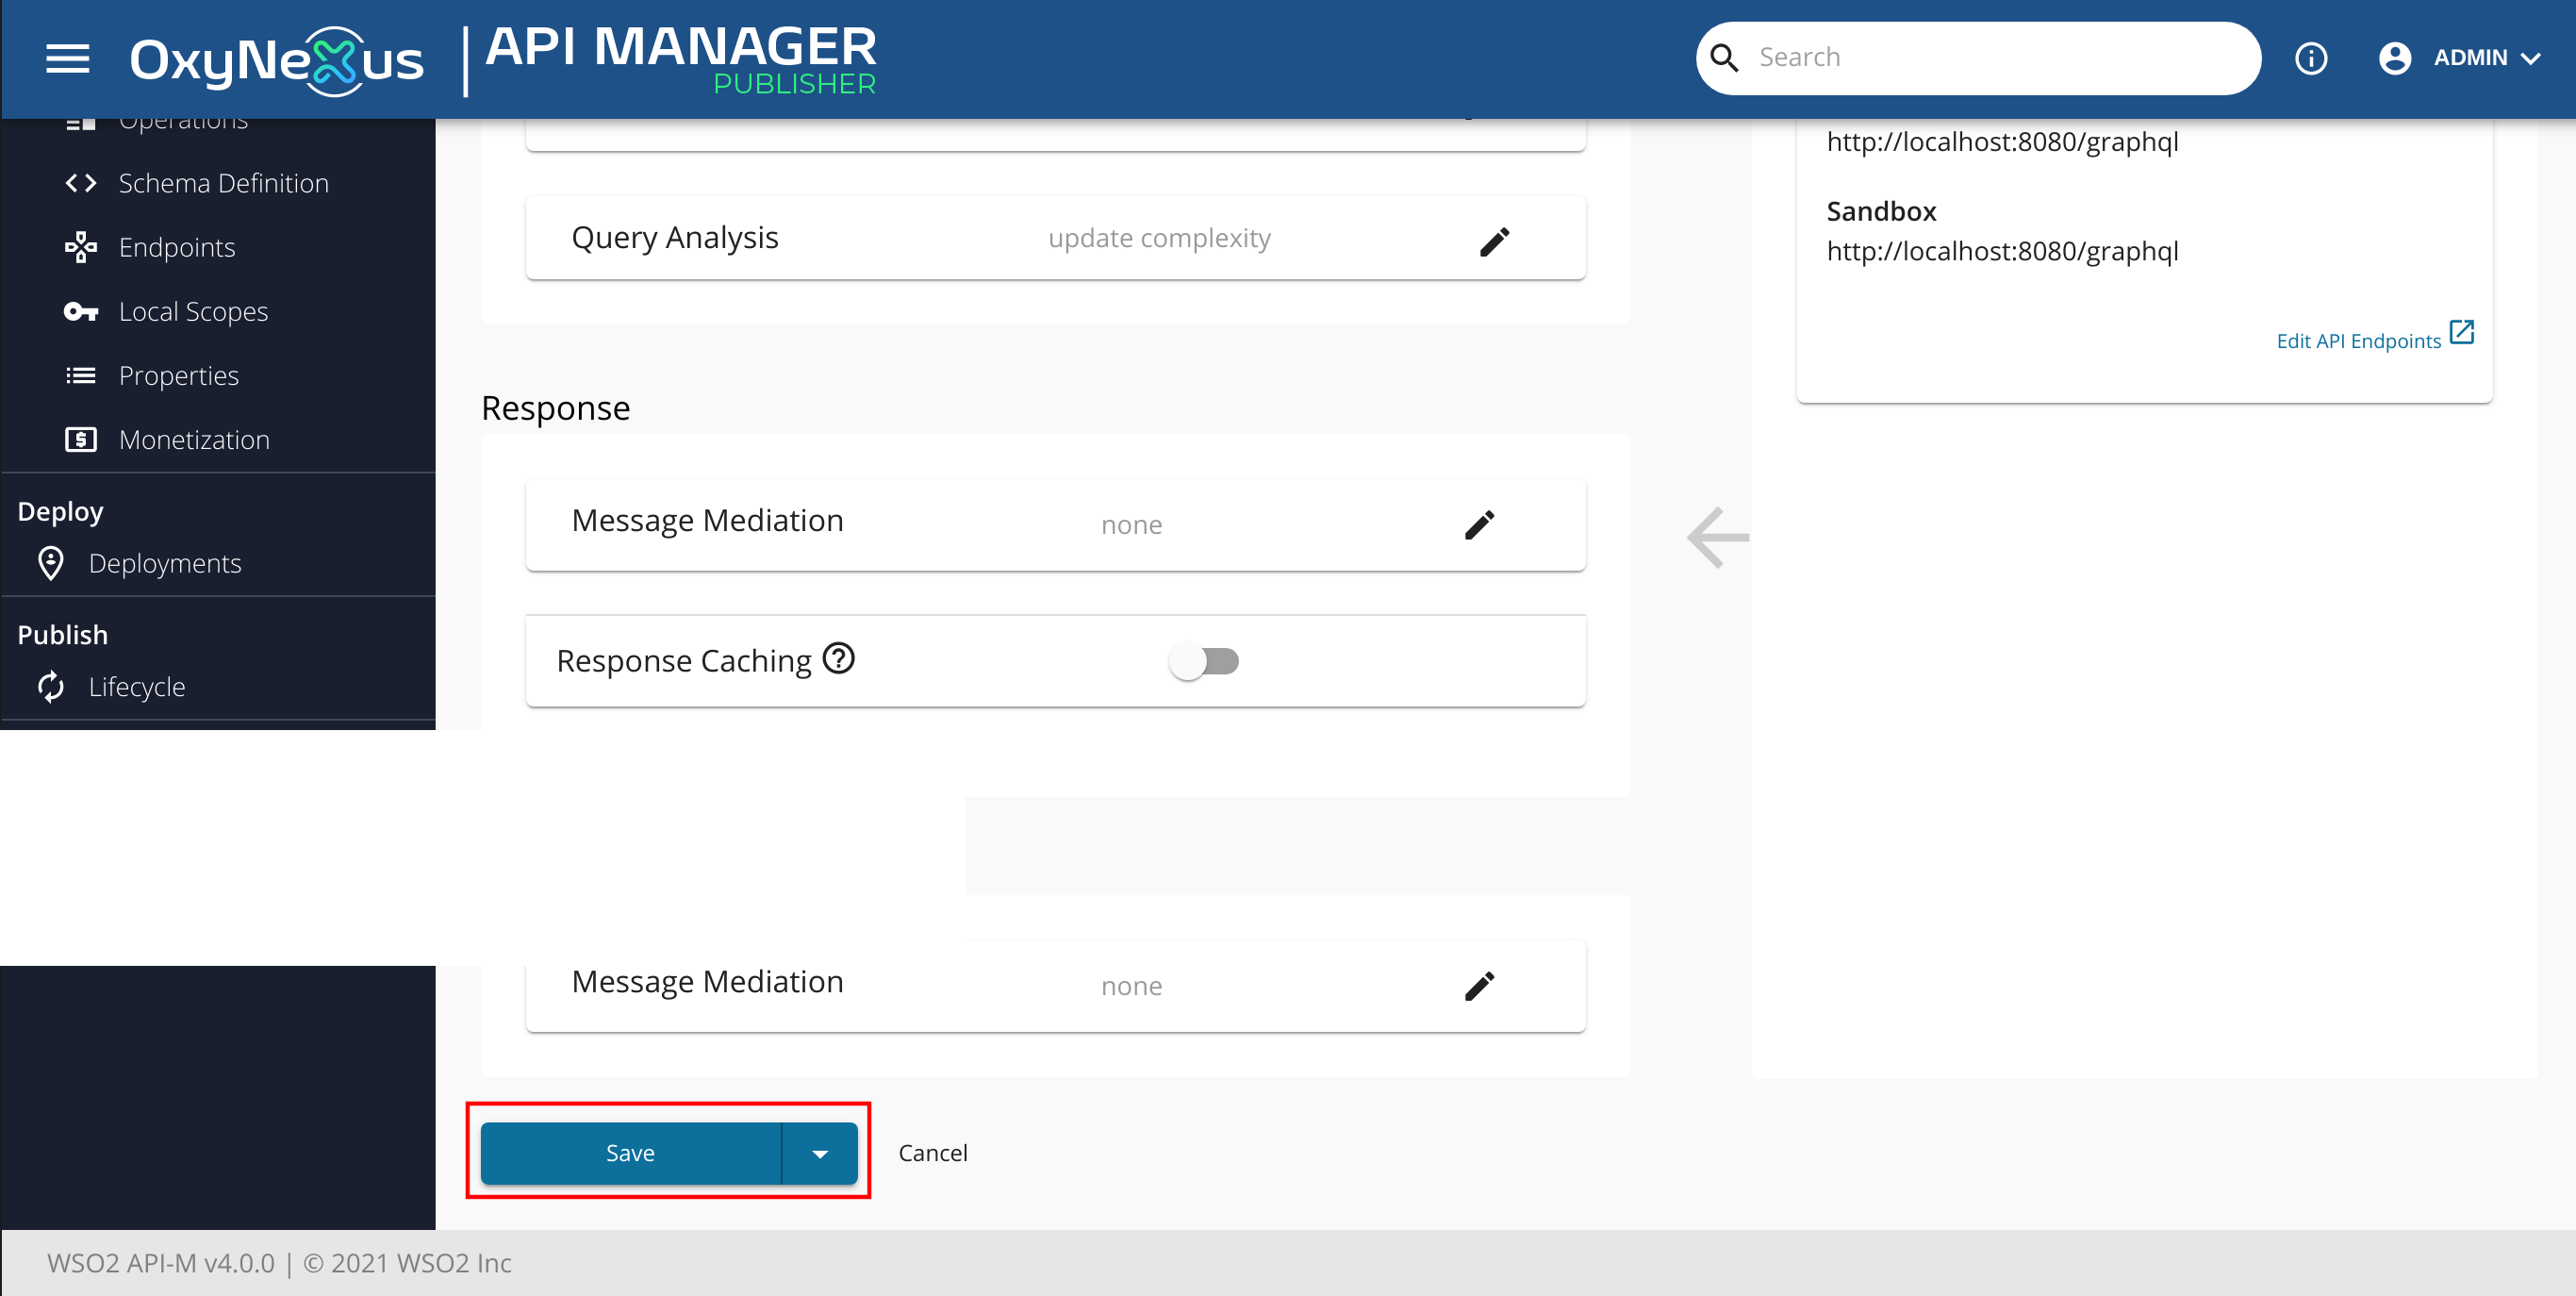The image size is (2576, 1296).
Task: Click the 'Publish' sidebar section label
Action: (62, 635)
